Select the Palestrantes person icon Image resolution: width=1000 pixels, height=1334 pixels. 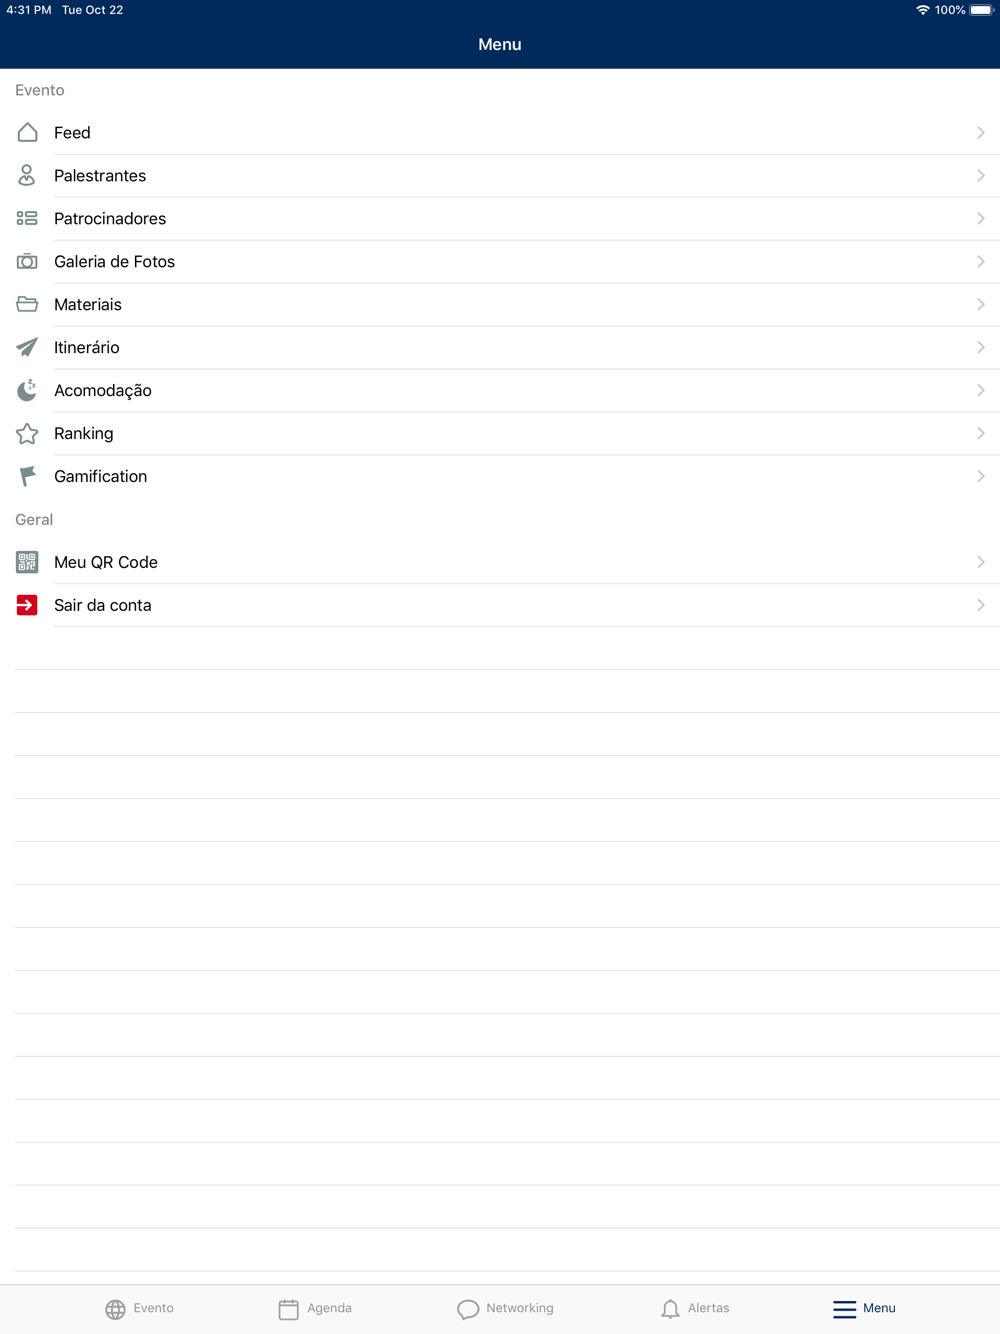(x=27, y=175)
